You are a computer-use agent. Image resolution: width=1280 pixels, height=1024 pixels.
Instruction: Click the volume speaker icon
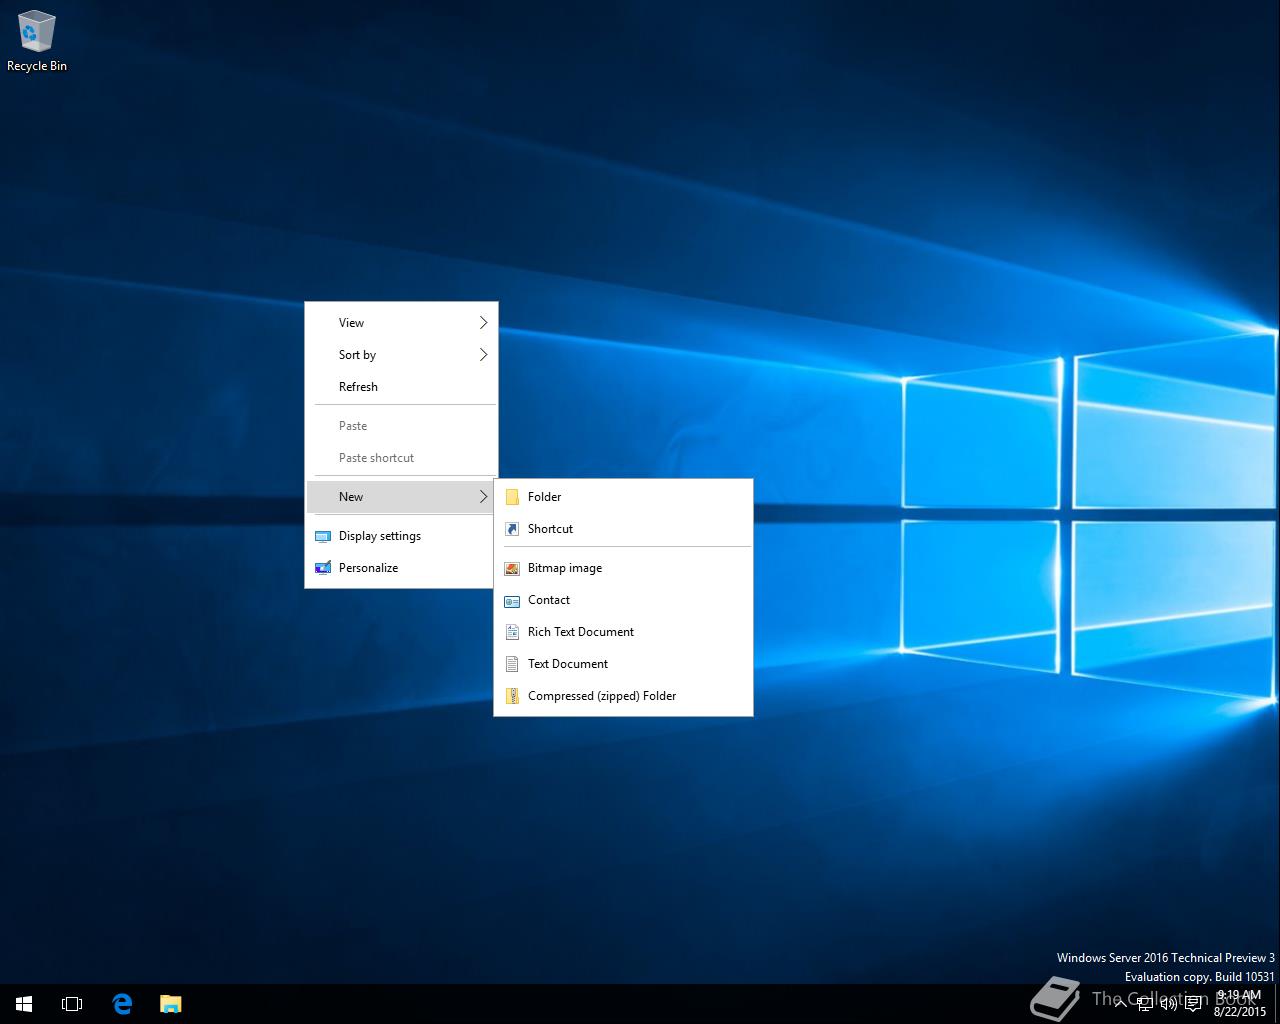[1168, 1004]
